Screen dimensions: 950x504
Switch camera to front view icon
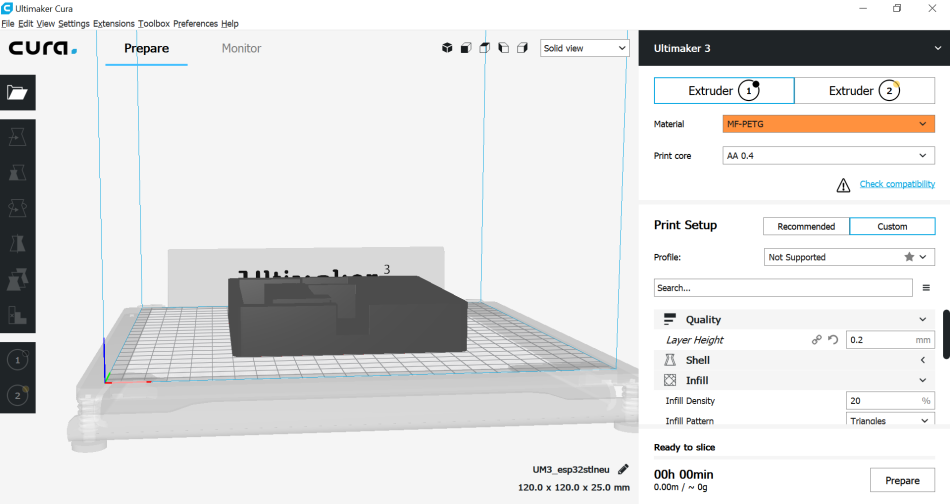466,48
